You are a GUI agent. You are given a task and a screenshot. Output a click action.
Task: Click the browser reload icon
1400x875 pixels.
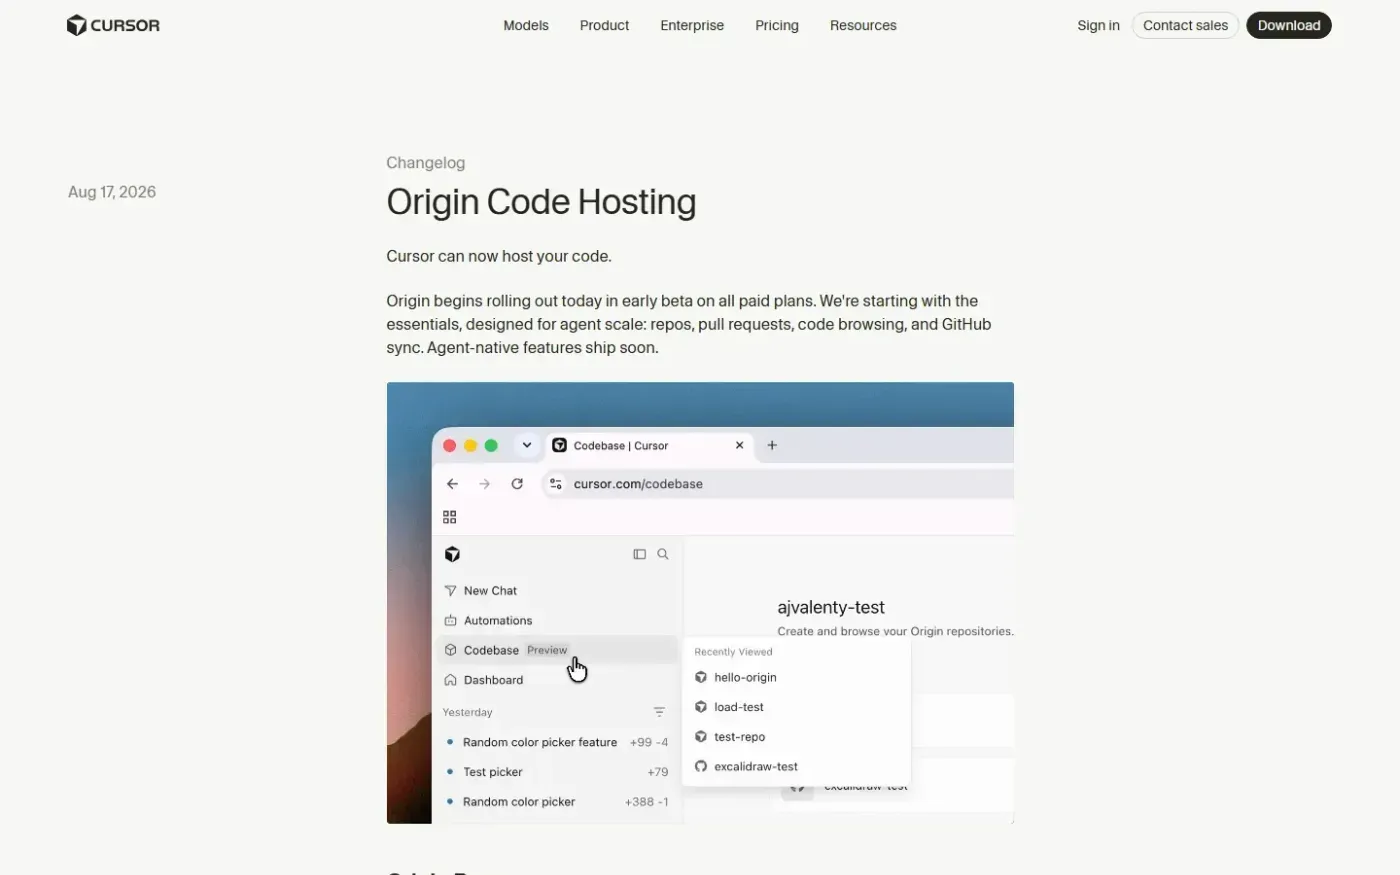[517, 484]
